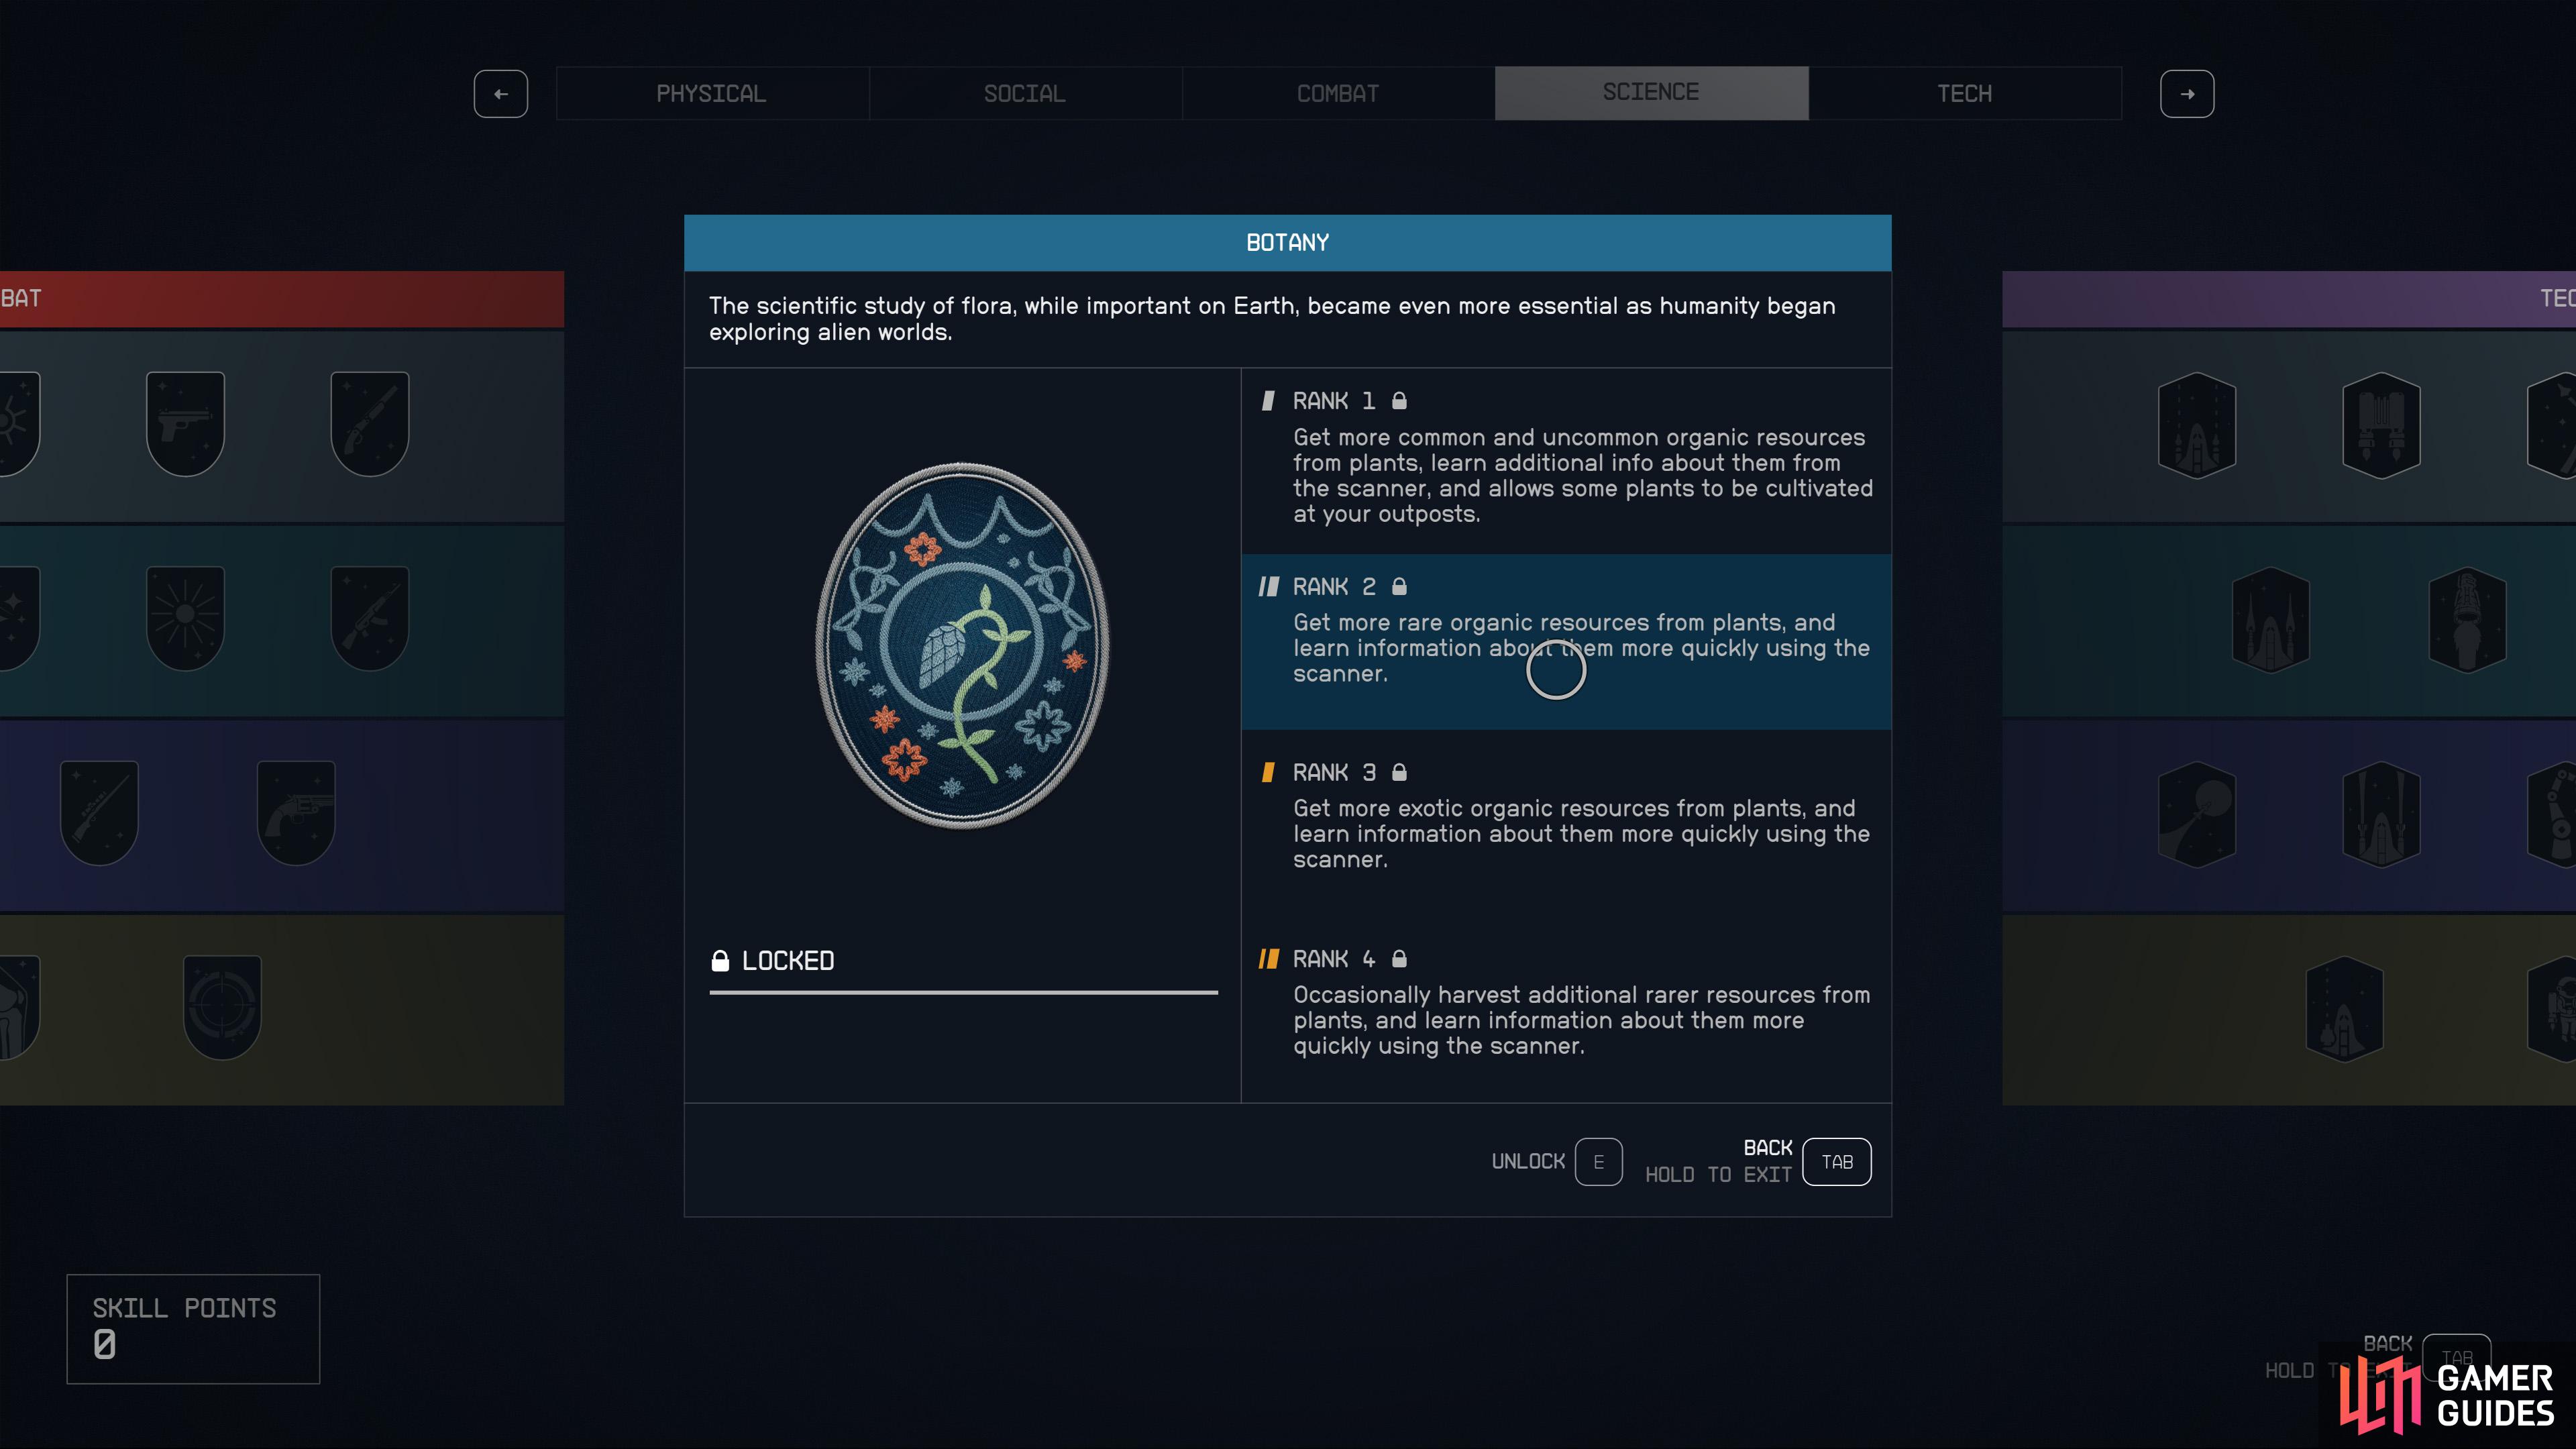
Task: Click the Unlock E key button
Action: pos(1598,1162)
